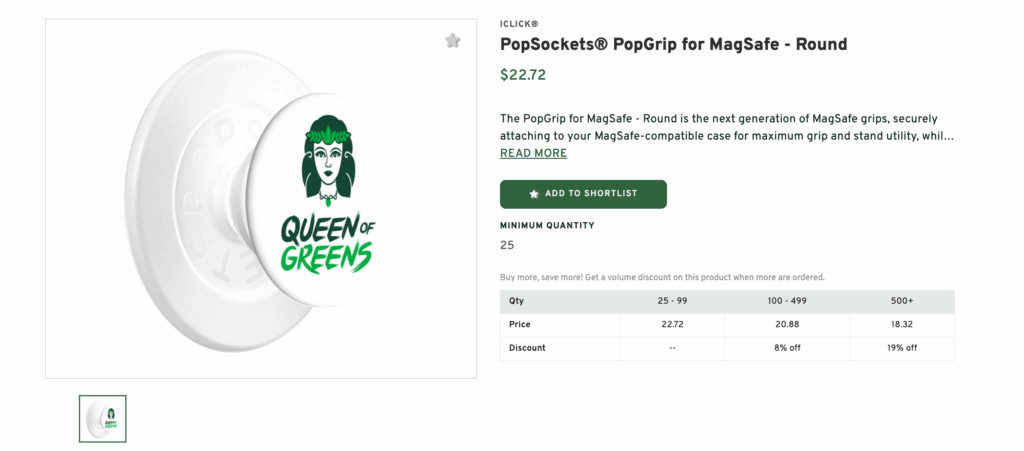Click the $22.72 product price
1024x451 pixels.
[x=523, y=74]
